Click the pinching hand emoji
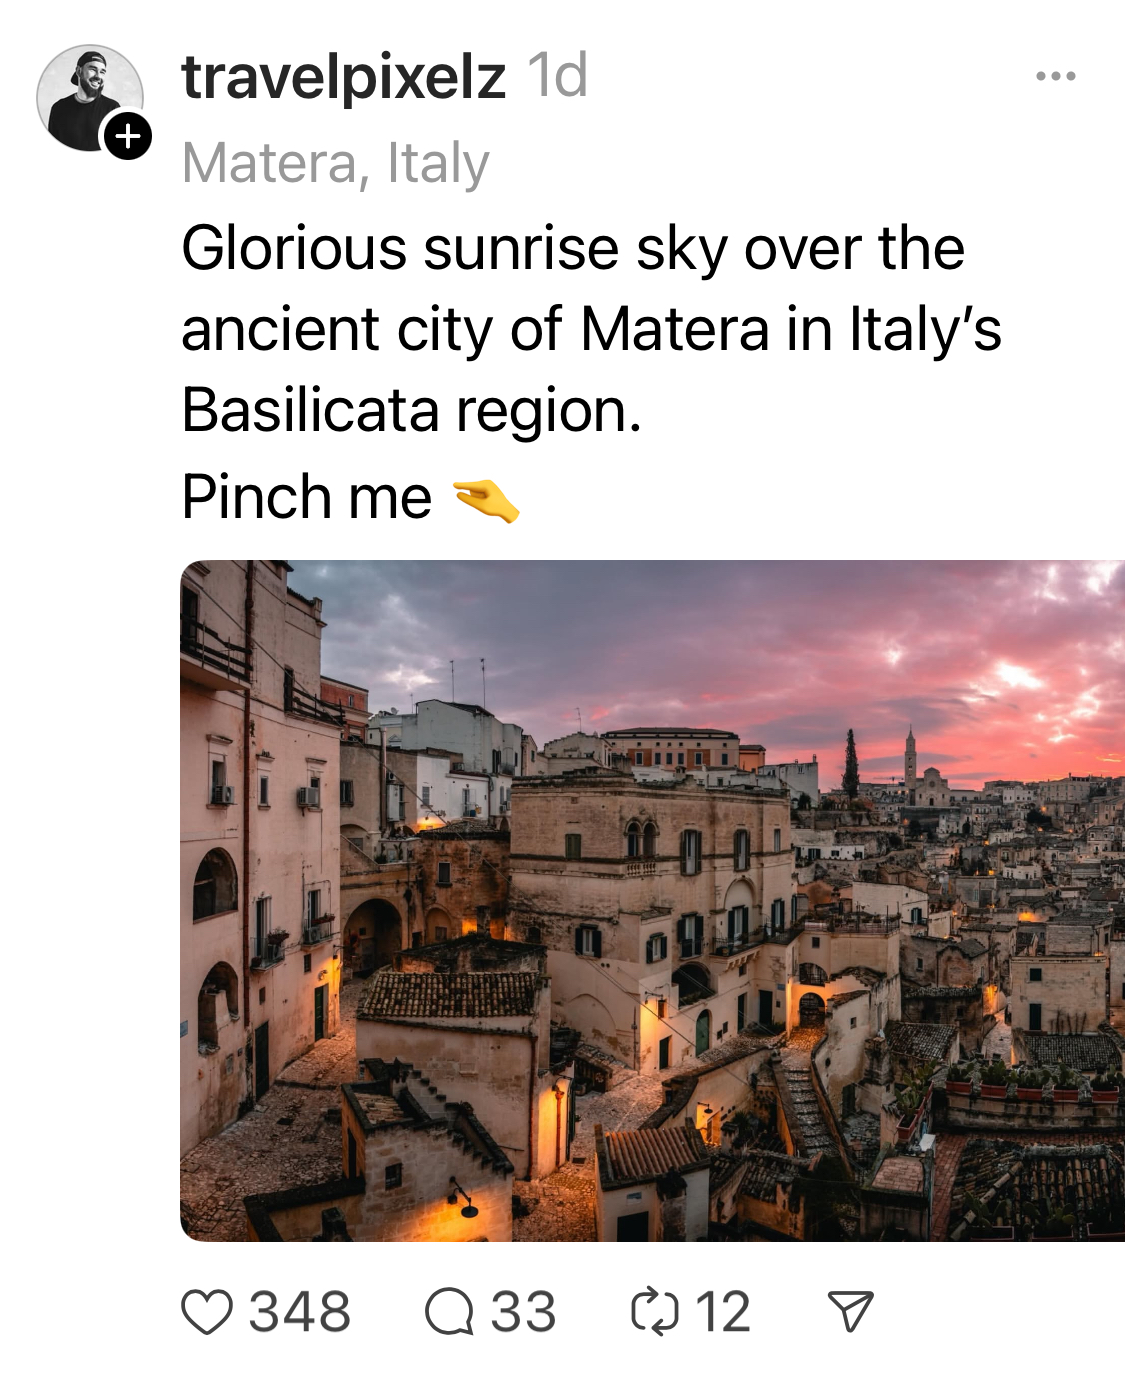This screenshot has width=1125, height=1376. pyautogui.click(x=486, y=500)
